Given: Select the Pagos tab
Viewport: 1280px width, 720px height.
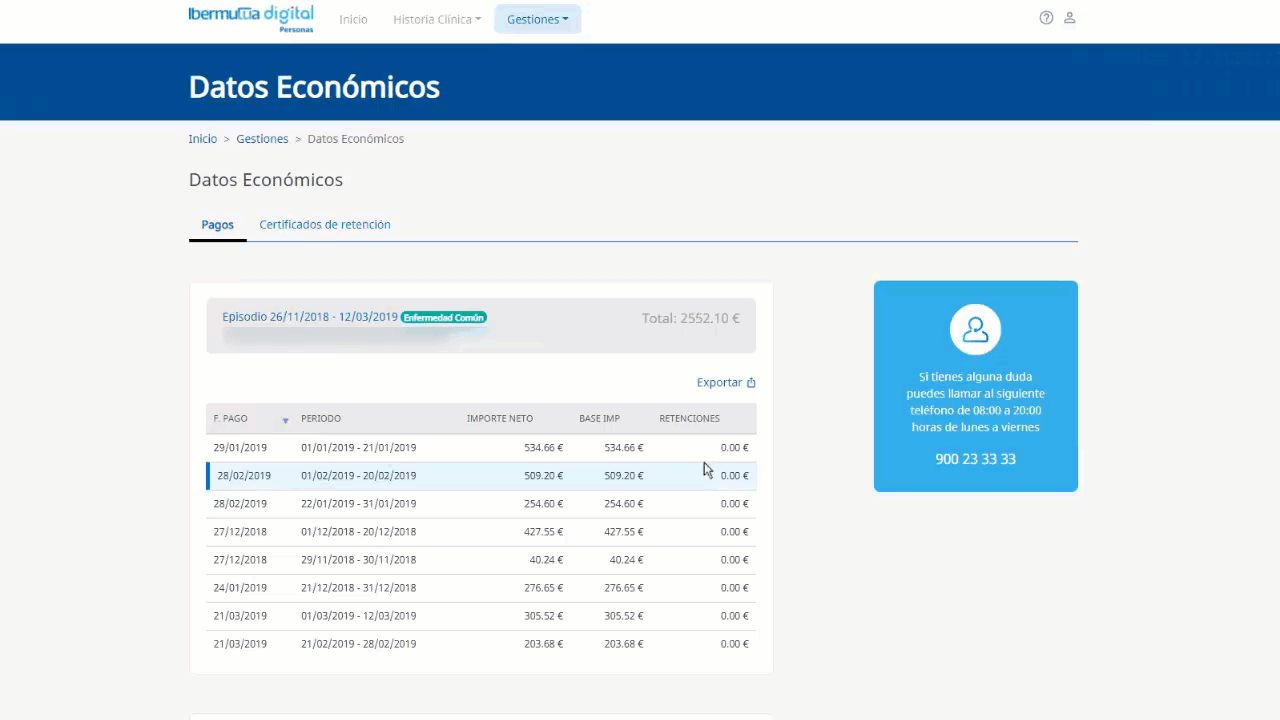Looking at the screenshot, I should pyautogui.click(x=217, y=225).
